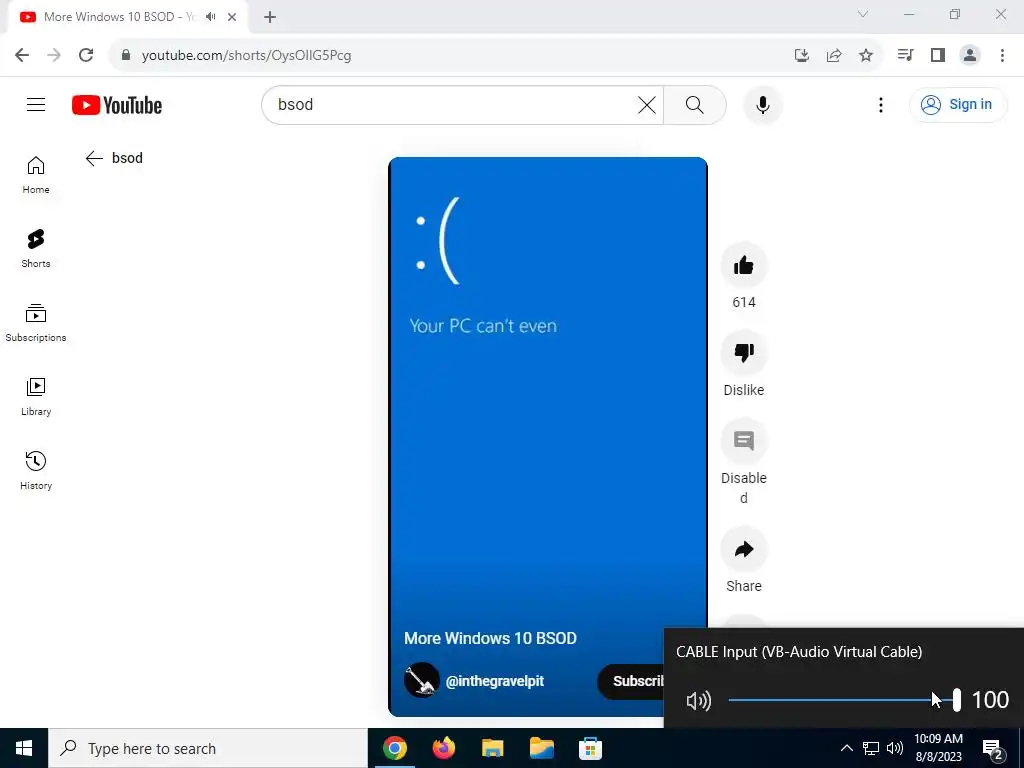This screenshot has height=768, width=1024.
Task: Bookmark this tab with star
Action: coord(866,55)
